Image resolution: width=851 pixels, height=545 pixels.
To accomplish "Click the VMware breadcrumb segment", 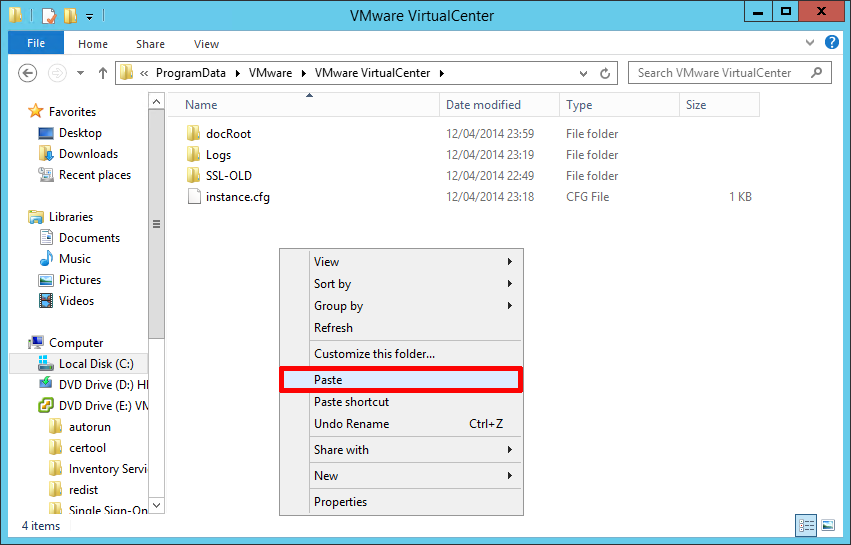I will (270, 73).
